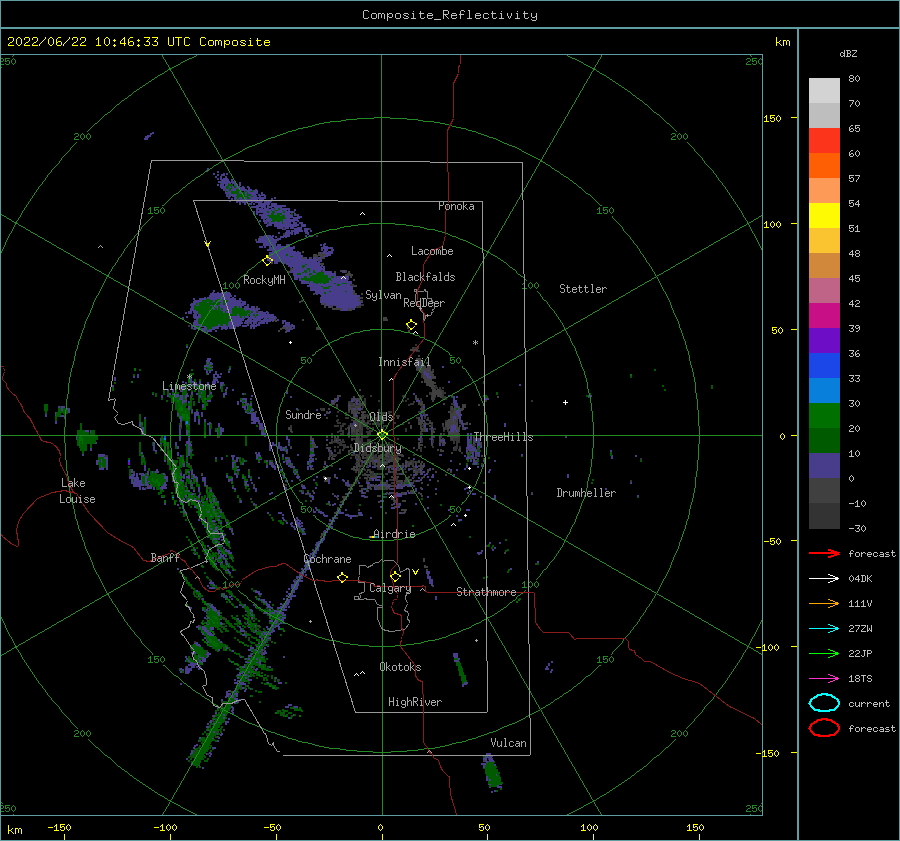Click the HighRiver label
The image size is (900, 841).
coord(415,702)
